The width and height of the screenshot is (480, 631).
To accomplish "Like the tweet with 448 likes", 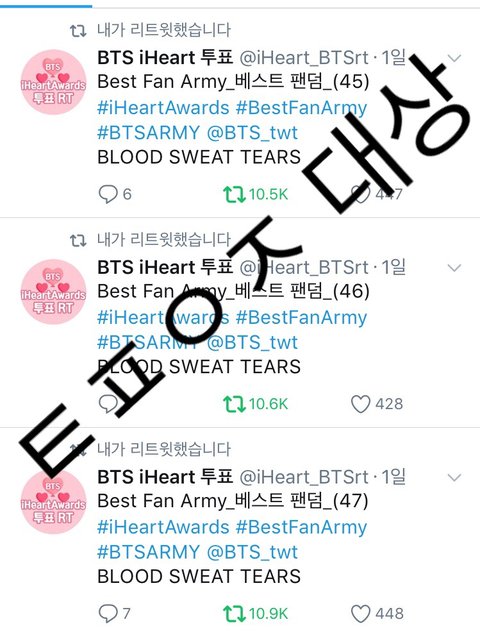I will point(360,614).
